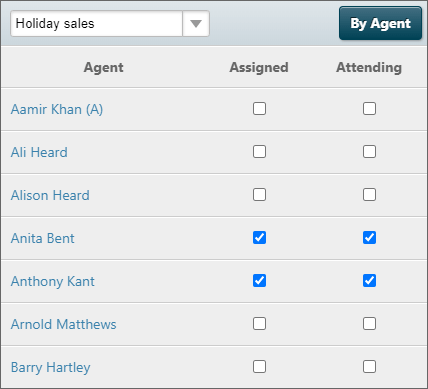Screen dimensions: 428x389
Task: Uncheck Attending for Anthony Kant
Action: click(369, 281)
